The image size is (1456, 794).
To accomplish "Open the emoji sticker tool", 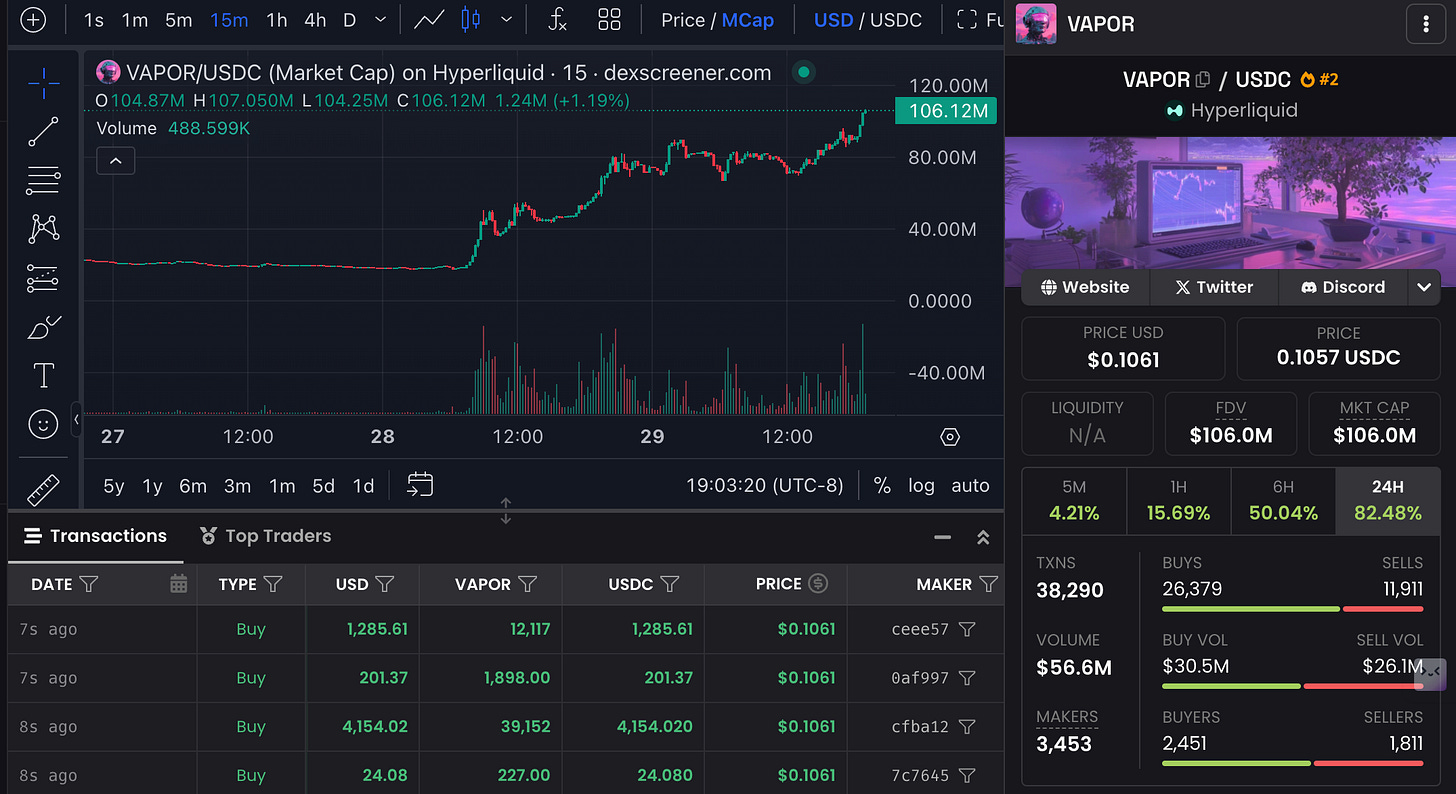I will (x=43, y=425).
